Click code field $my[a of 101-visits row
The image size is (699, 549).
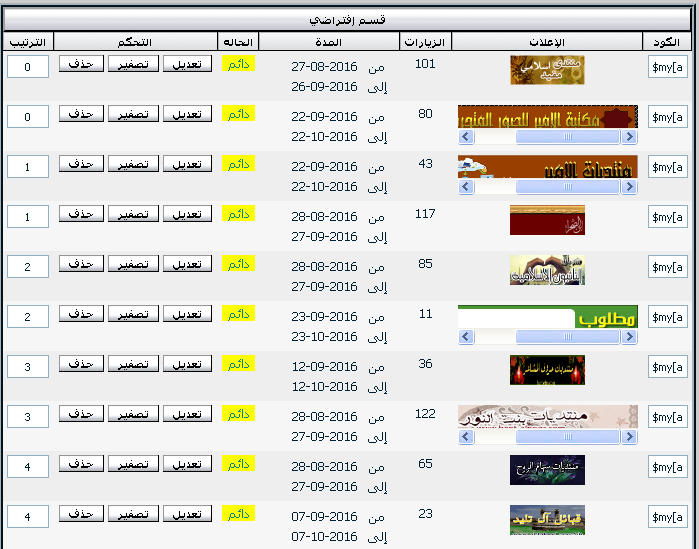pyautogui.click(x=667, y=67)
